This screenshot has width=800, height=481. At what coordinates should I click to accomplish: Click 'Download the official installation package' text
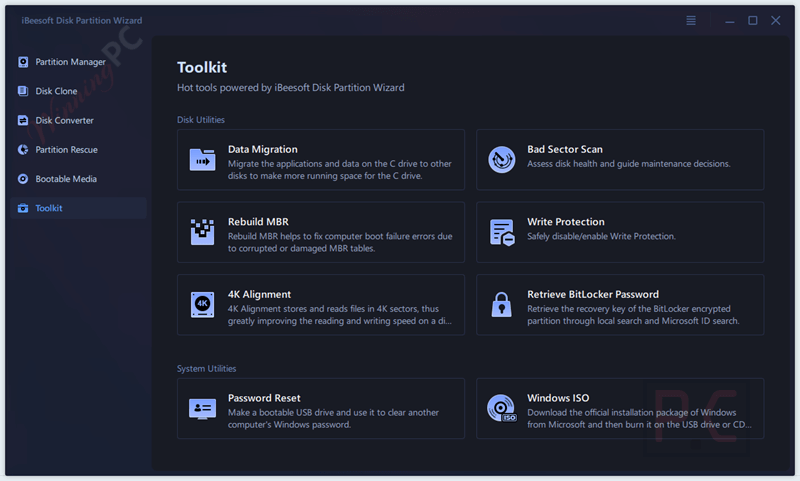[x=639, y=419]
